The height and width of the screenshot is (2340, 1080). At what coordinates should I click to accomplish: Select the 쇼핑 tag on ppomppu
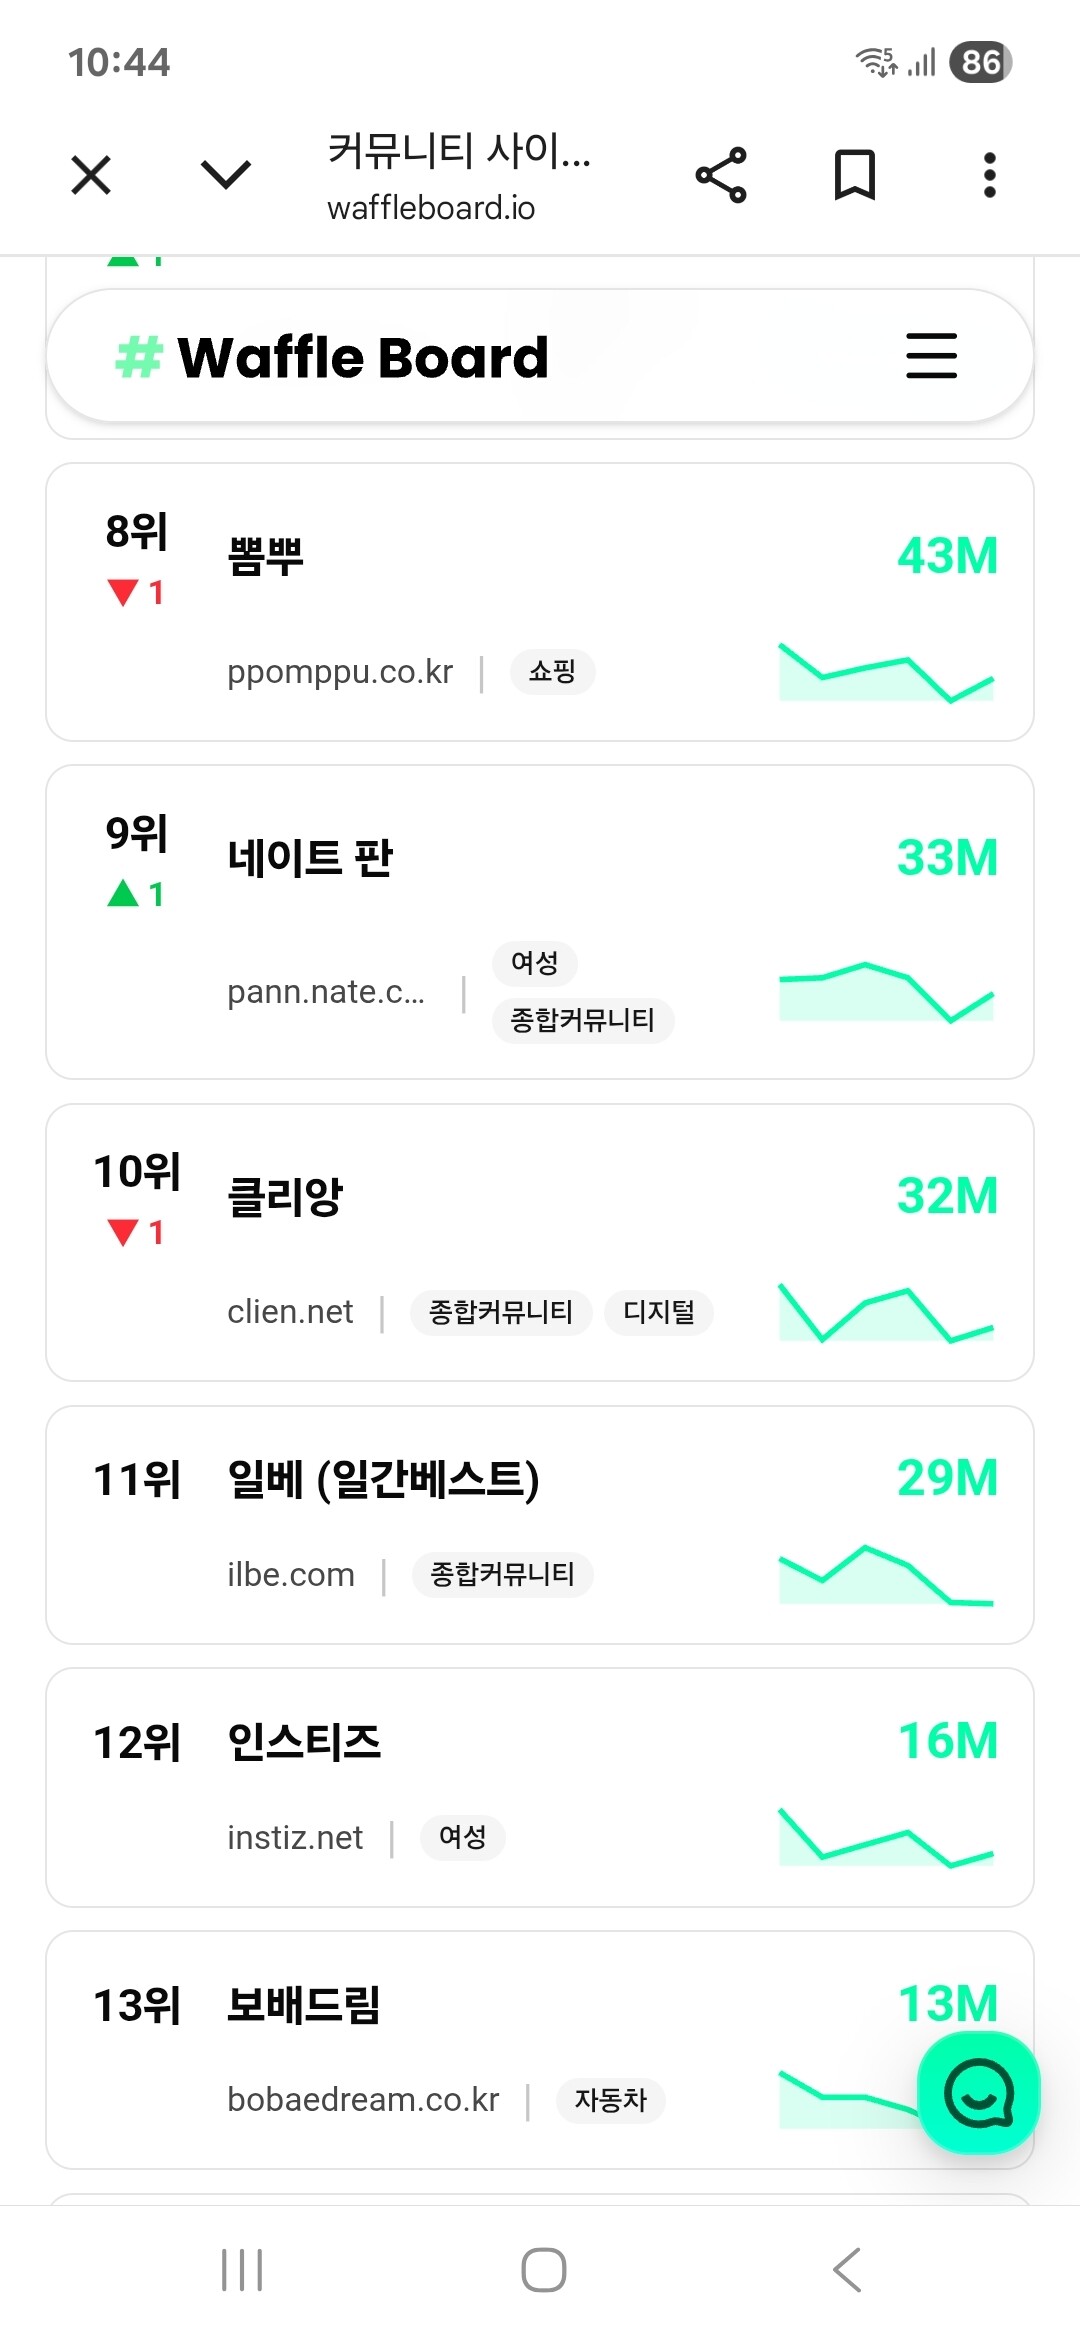coord(552,671)
